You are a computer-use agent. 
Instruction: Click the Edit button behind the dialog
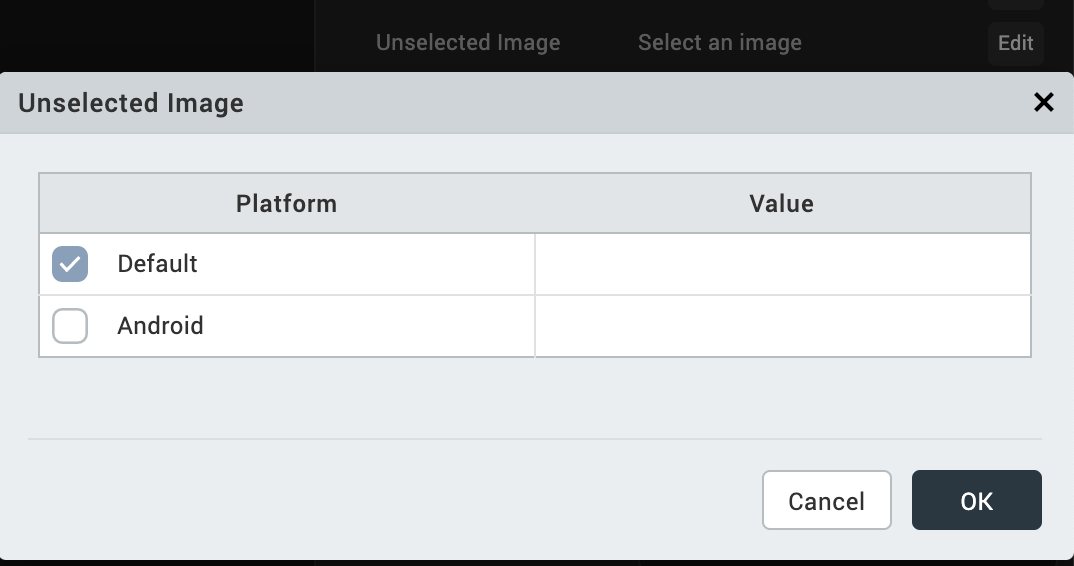pos(1015,43)
